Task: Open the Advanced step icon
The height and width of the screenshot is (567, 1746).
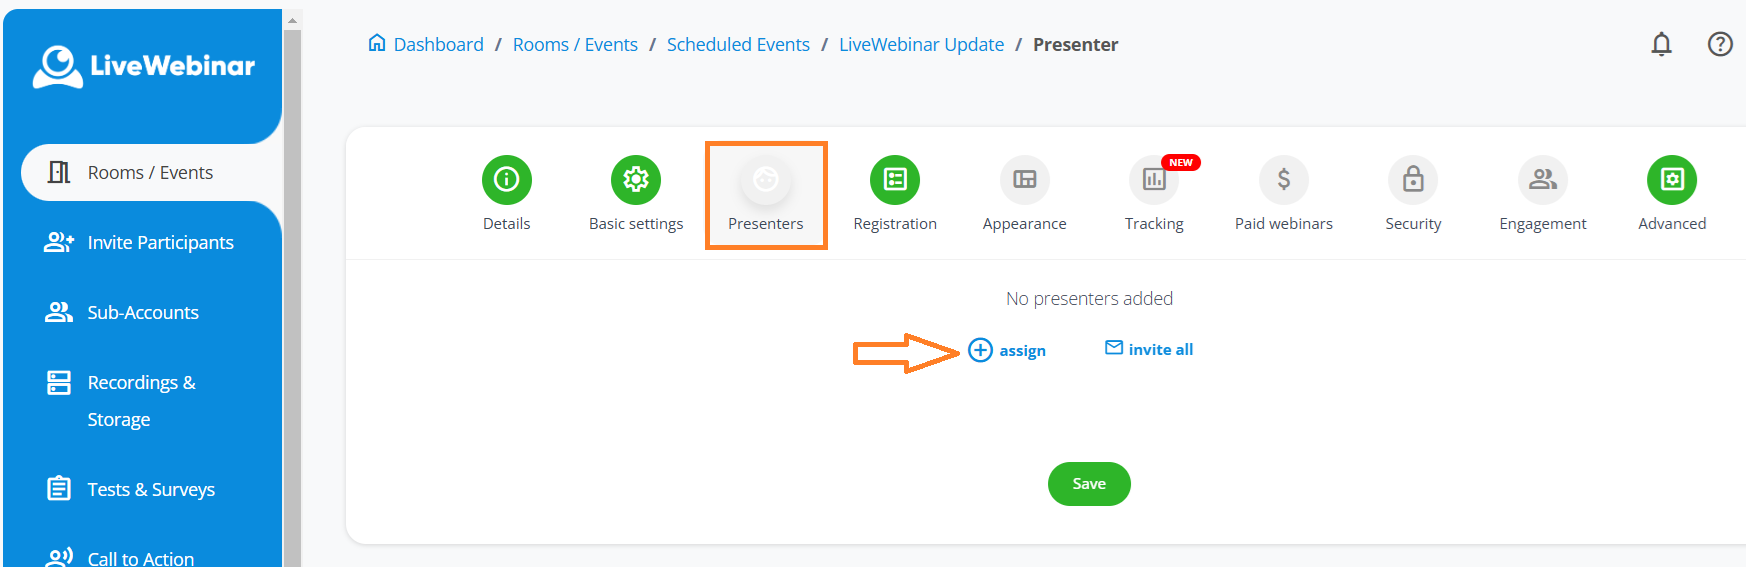Action: pos(1672,180)
